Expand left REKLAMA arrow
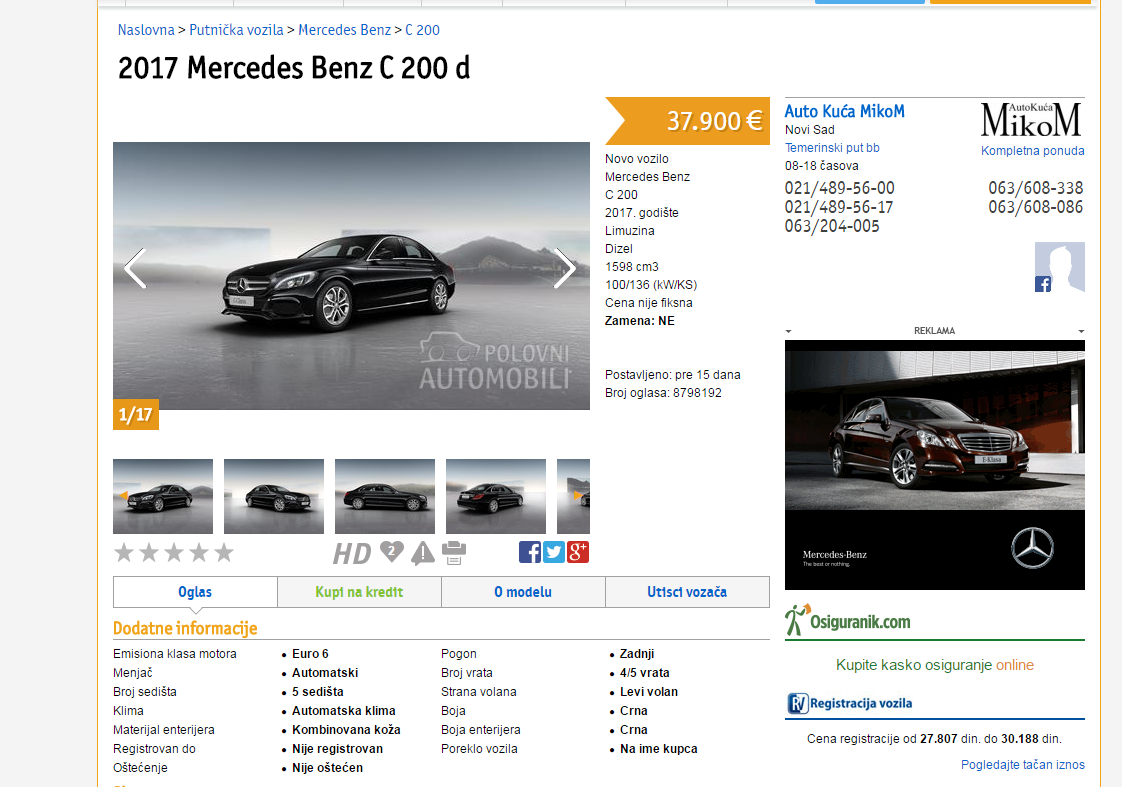The image size is (1122, 787). pos(789,331)
